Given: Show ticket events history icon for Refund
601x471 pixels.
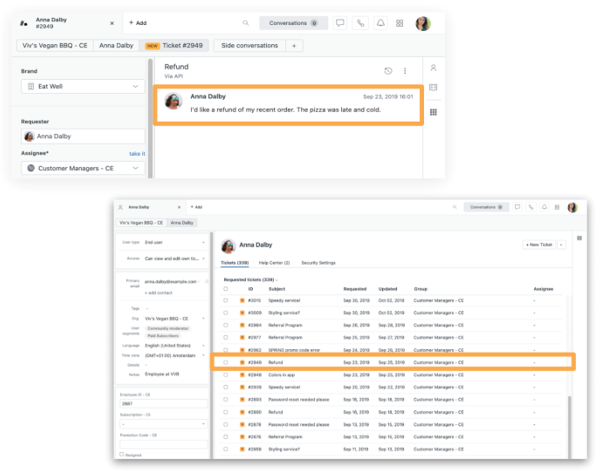Looking at the screenshot, I should click(x=388, y=71).
